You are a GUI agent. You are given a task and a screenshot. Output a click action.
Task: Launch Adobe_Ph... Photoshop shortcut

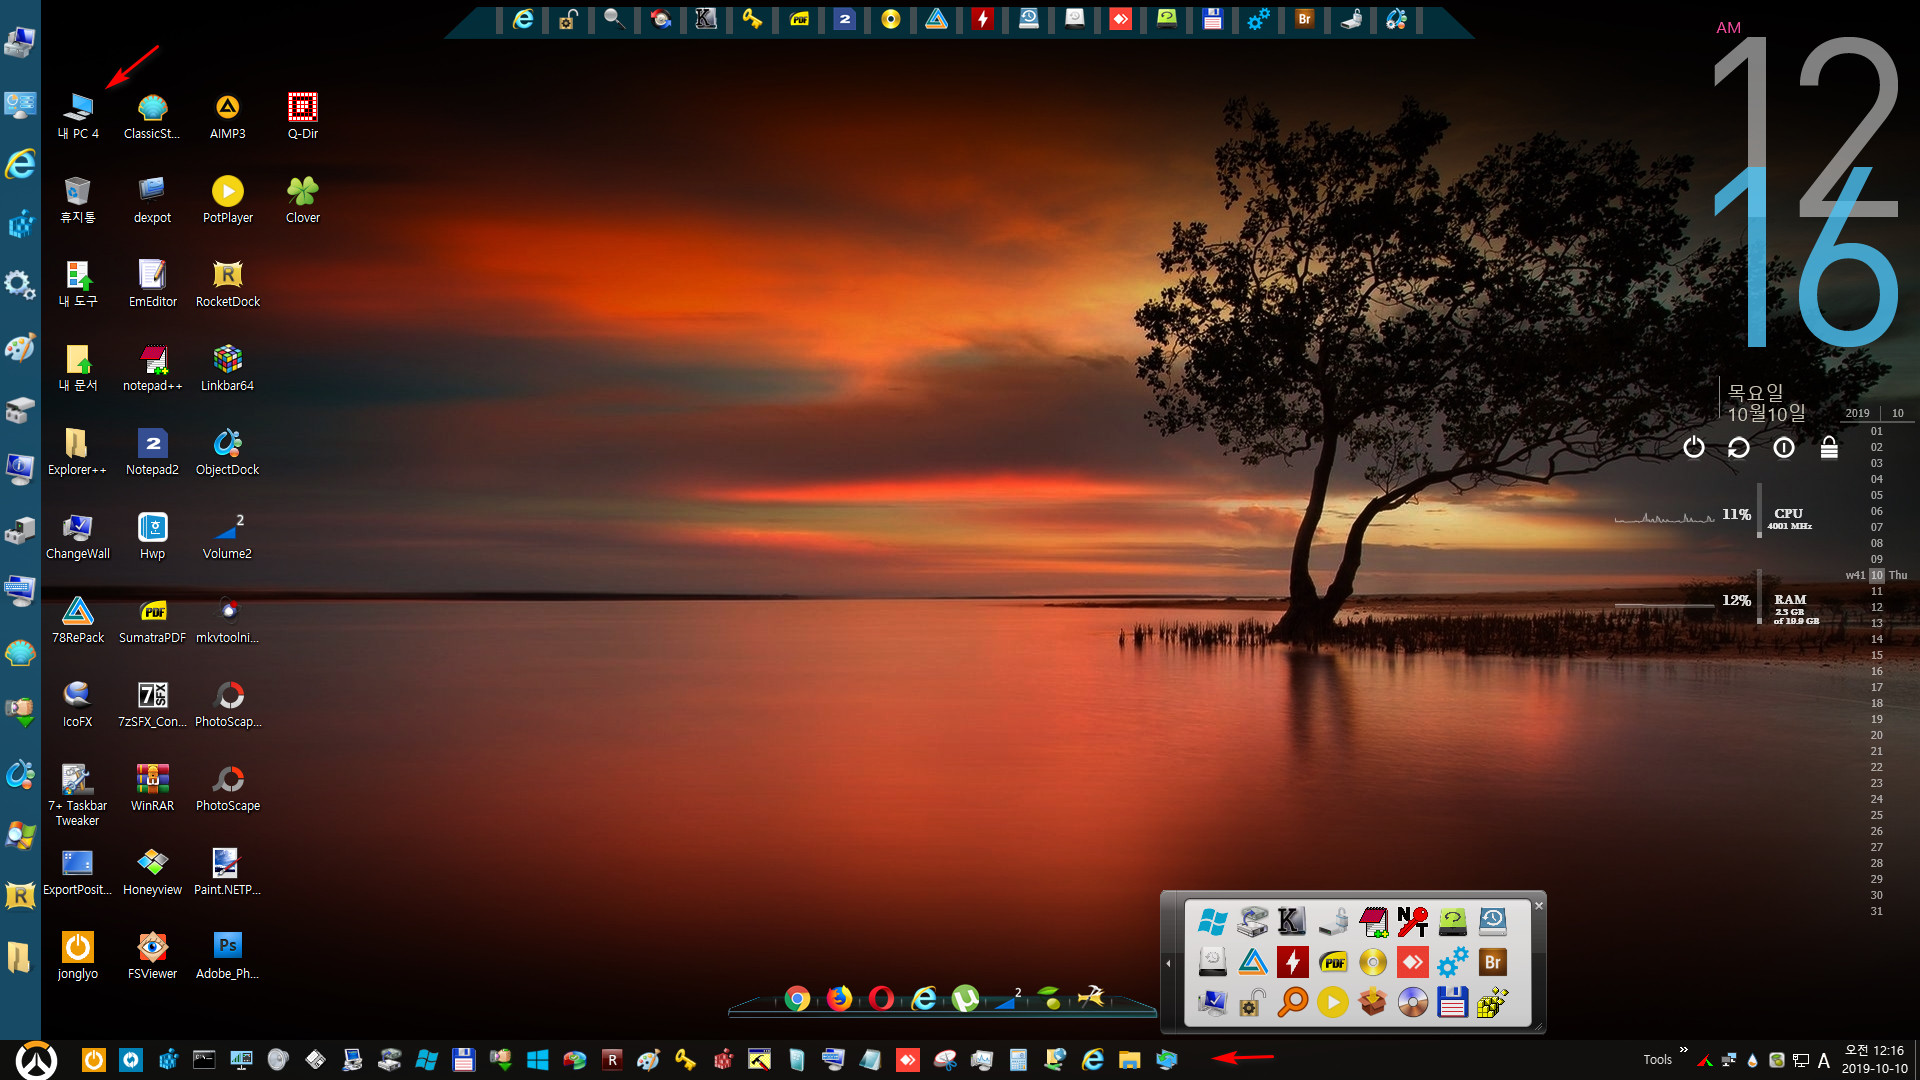pyautogui.click(x=227, y=955)
